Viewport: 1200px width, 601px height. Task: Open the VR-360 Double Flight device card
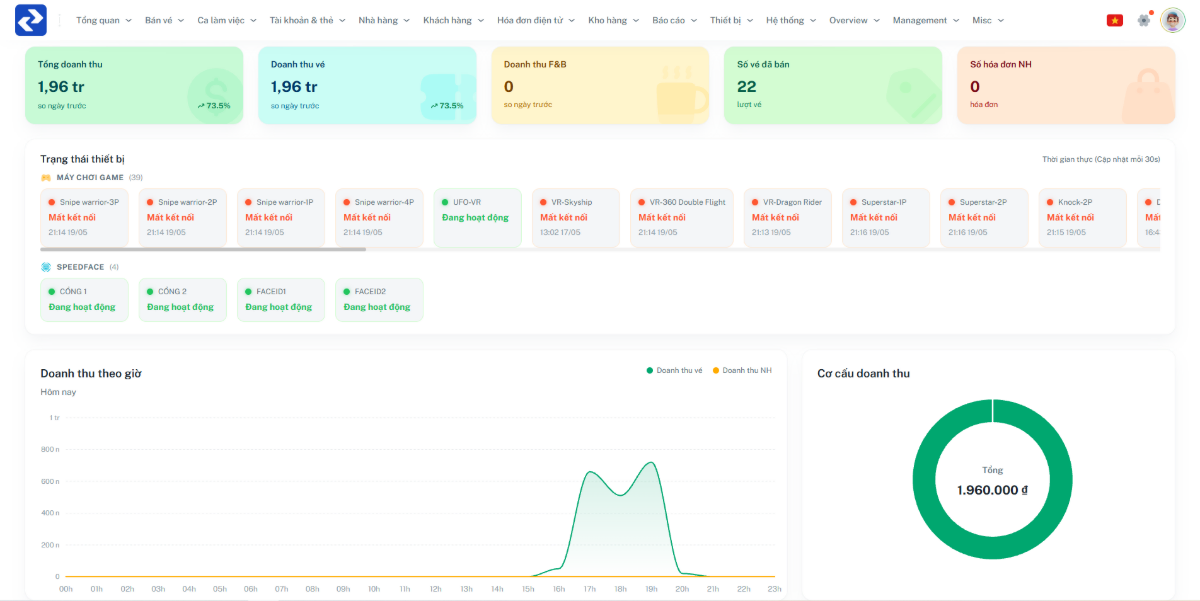pyautogui.click(x=683, y=217)
